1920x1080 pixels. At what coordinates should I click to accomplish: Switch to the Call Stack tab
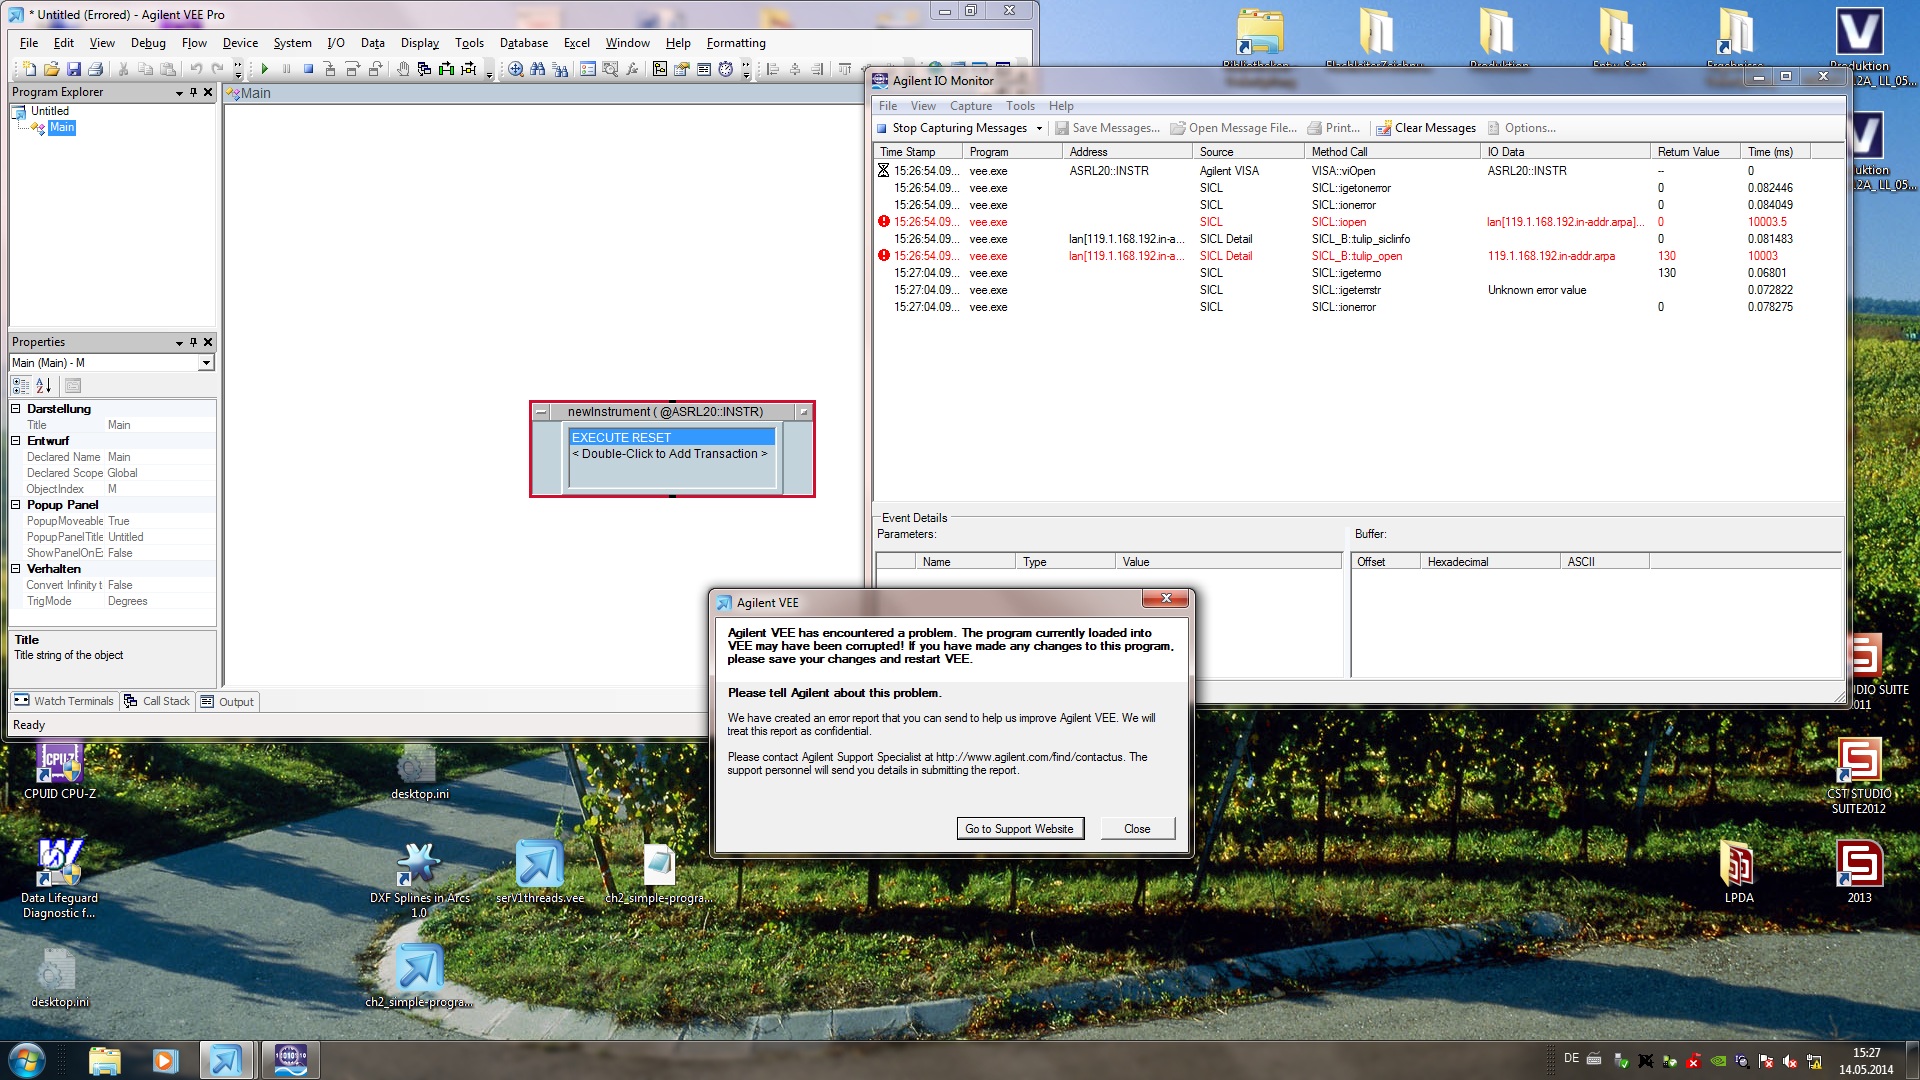click(157, 701)
